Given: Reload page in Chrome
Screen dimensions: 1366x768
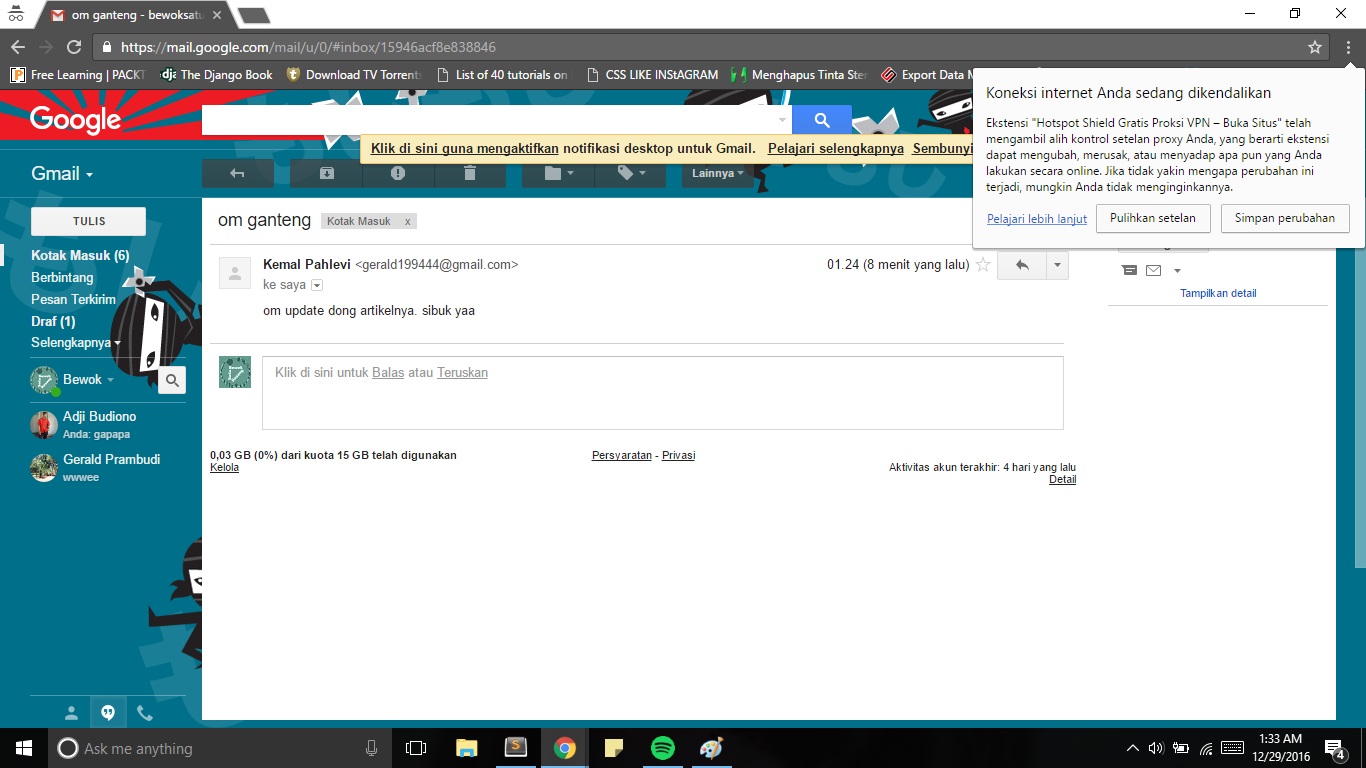Looking at the screenshot, I should tap(74, 47).
